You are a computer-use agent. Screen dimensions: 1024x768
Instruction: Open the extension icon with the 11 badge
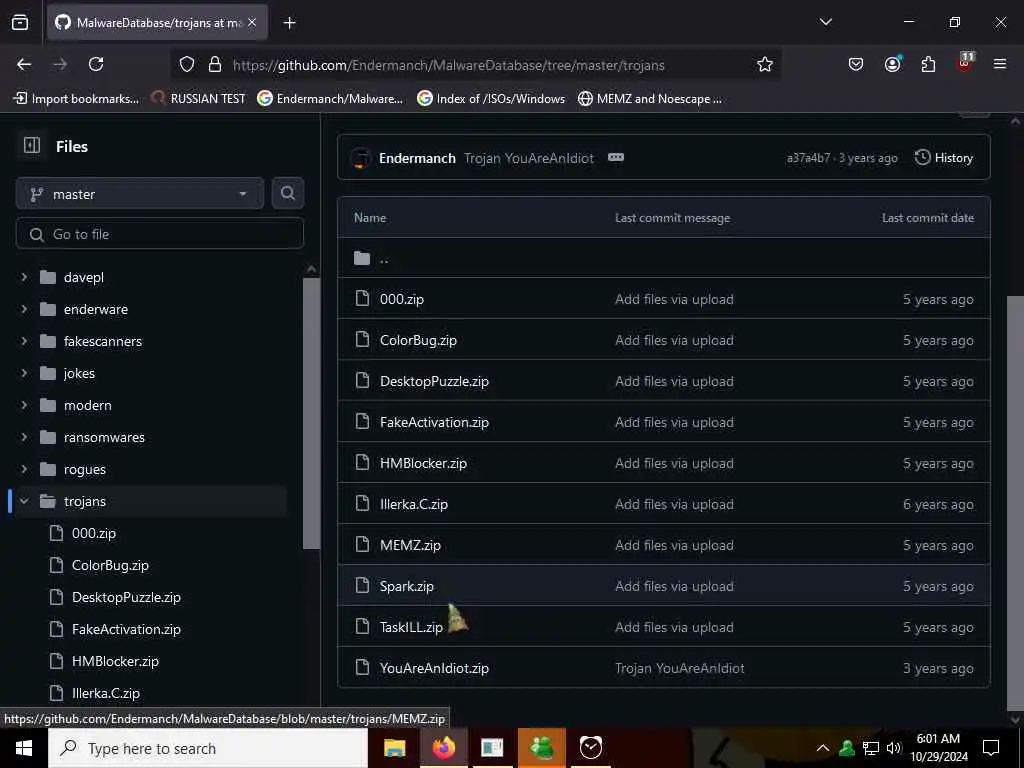(965, 63)
